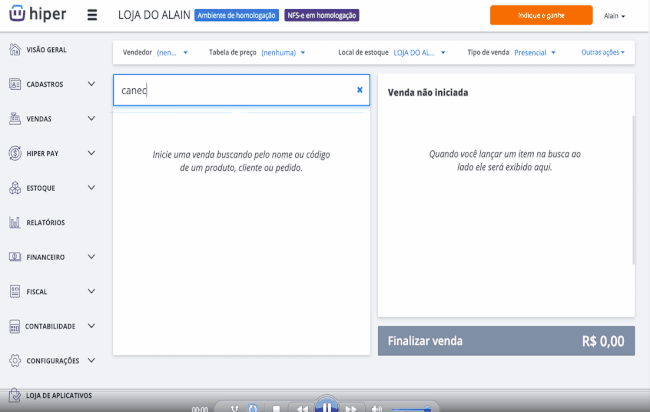The image size is (650, 412).
Task: Stop the media player playback
Action: (276, 409)
